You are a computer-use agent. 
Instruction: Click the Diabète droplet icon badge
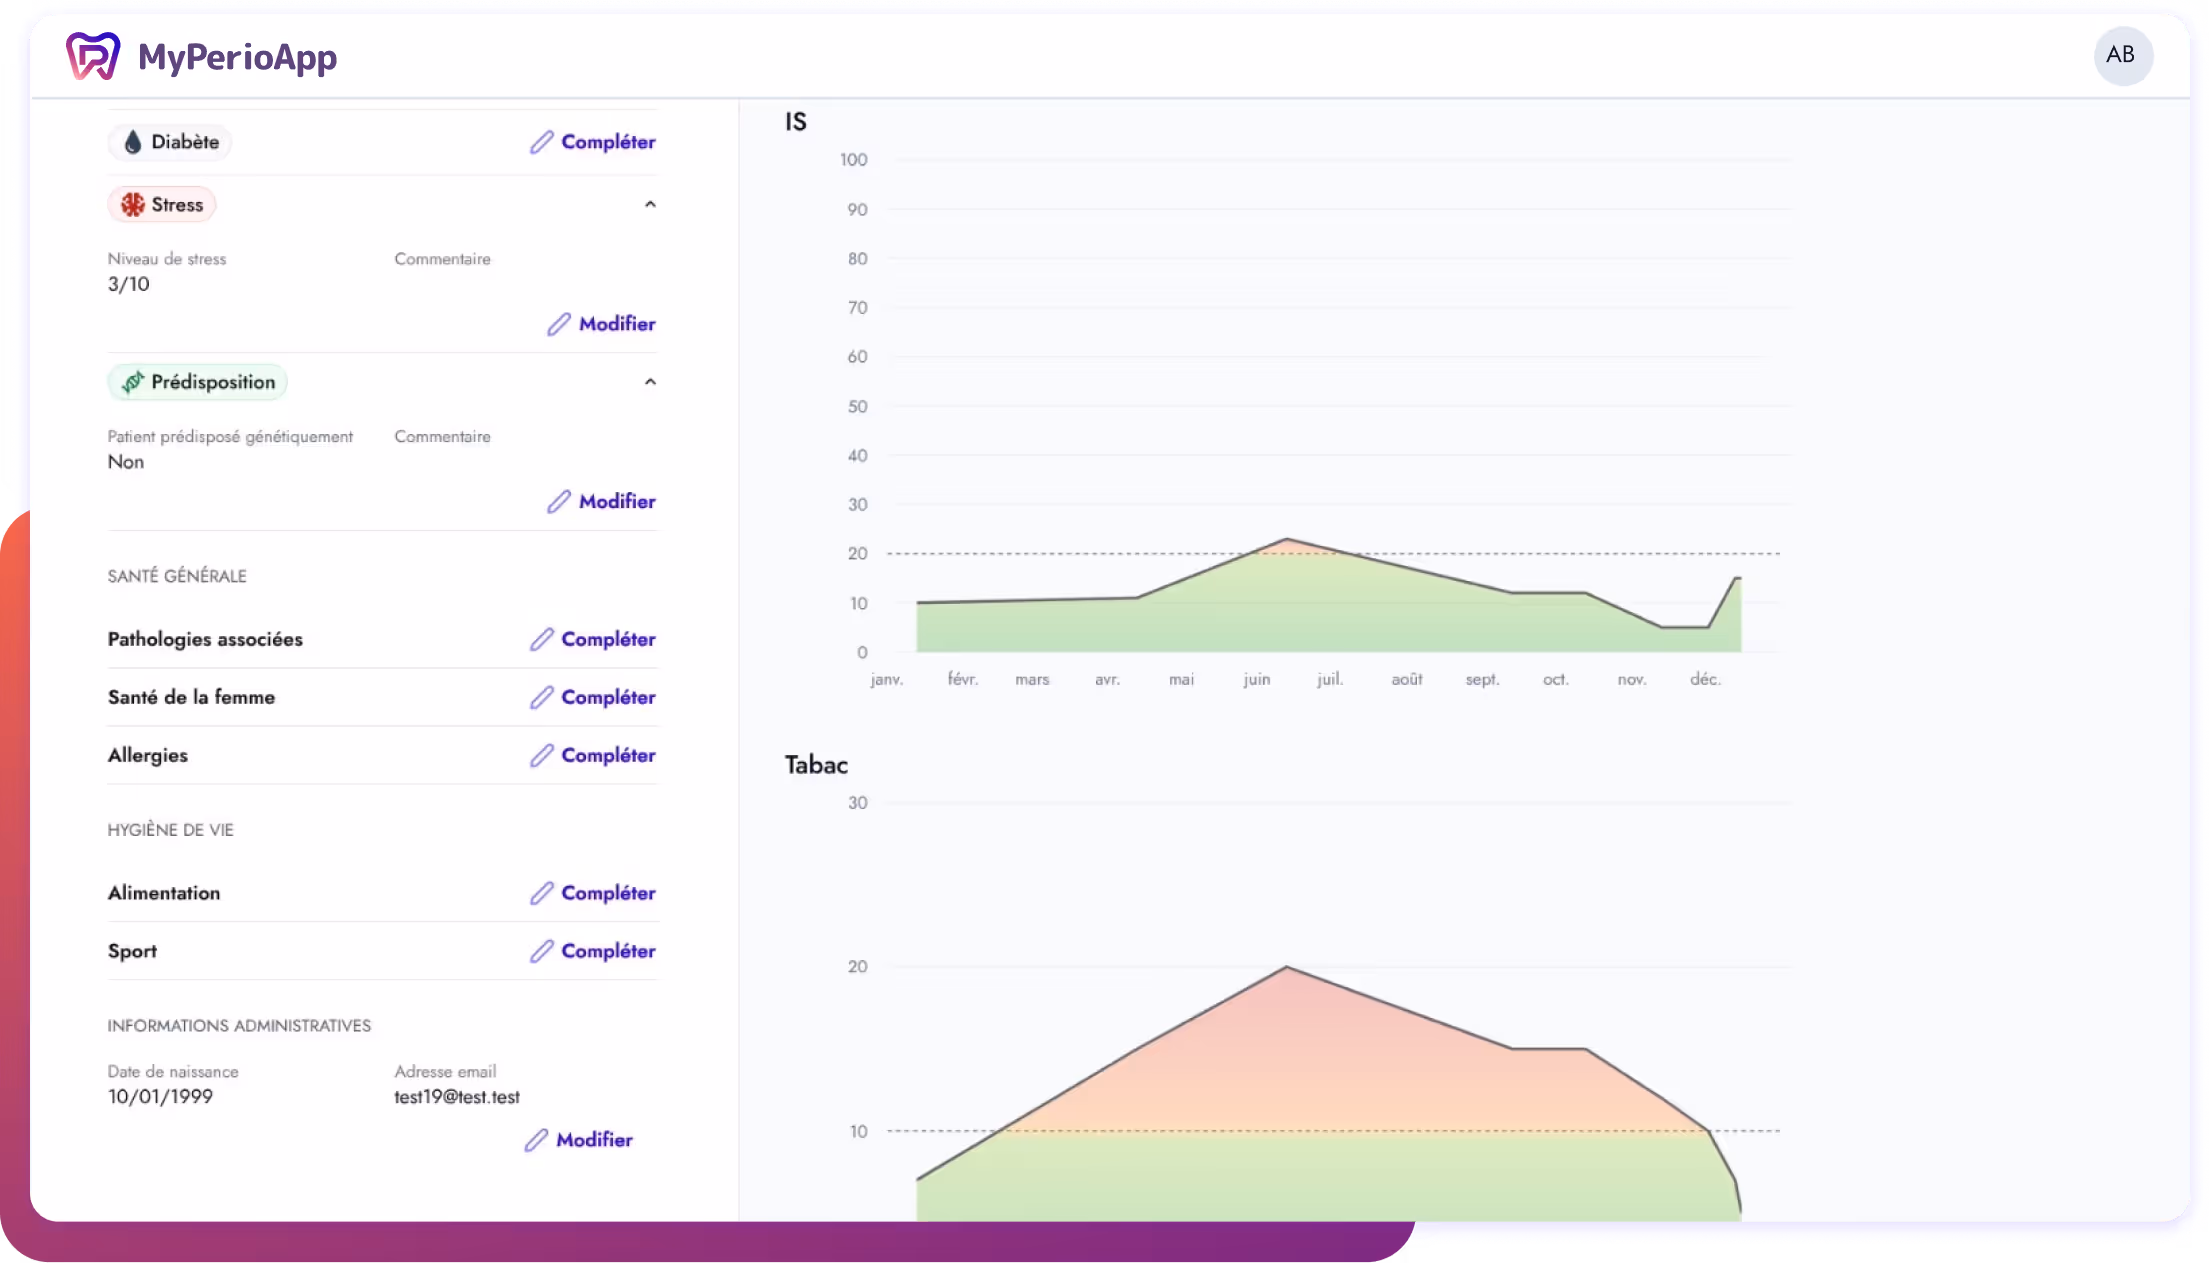pyautogui.click(x=133, y=142)
